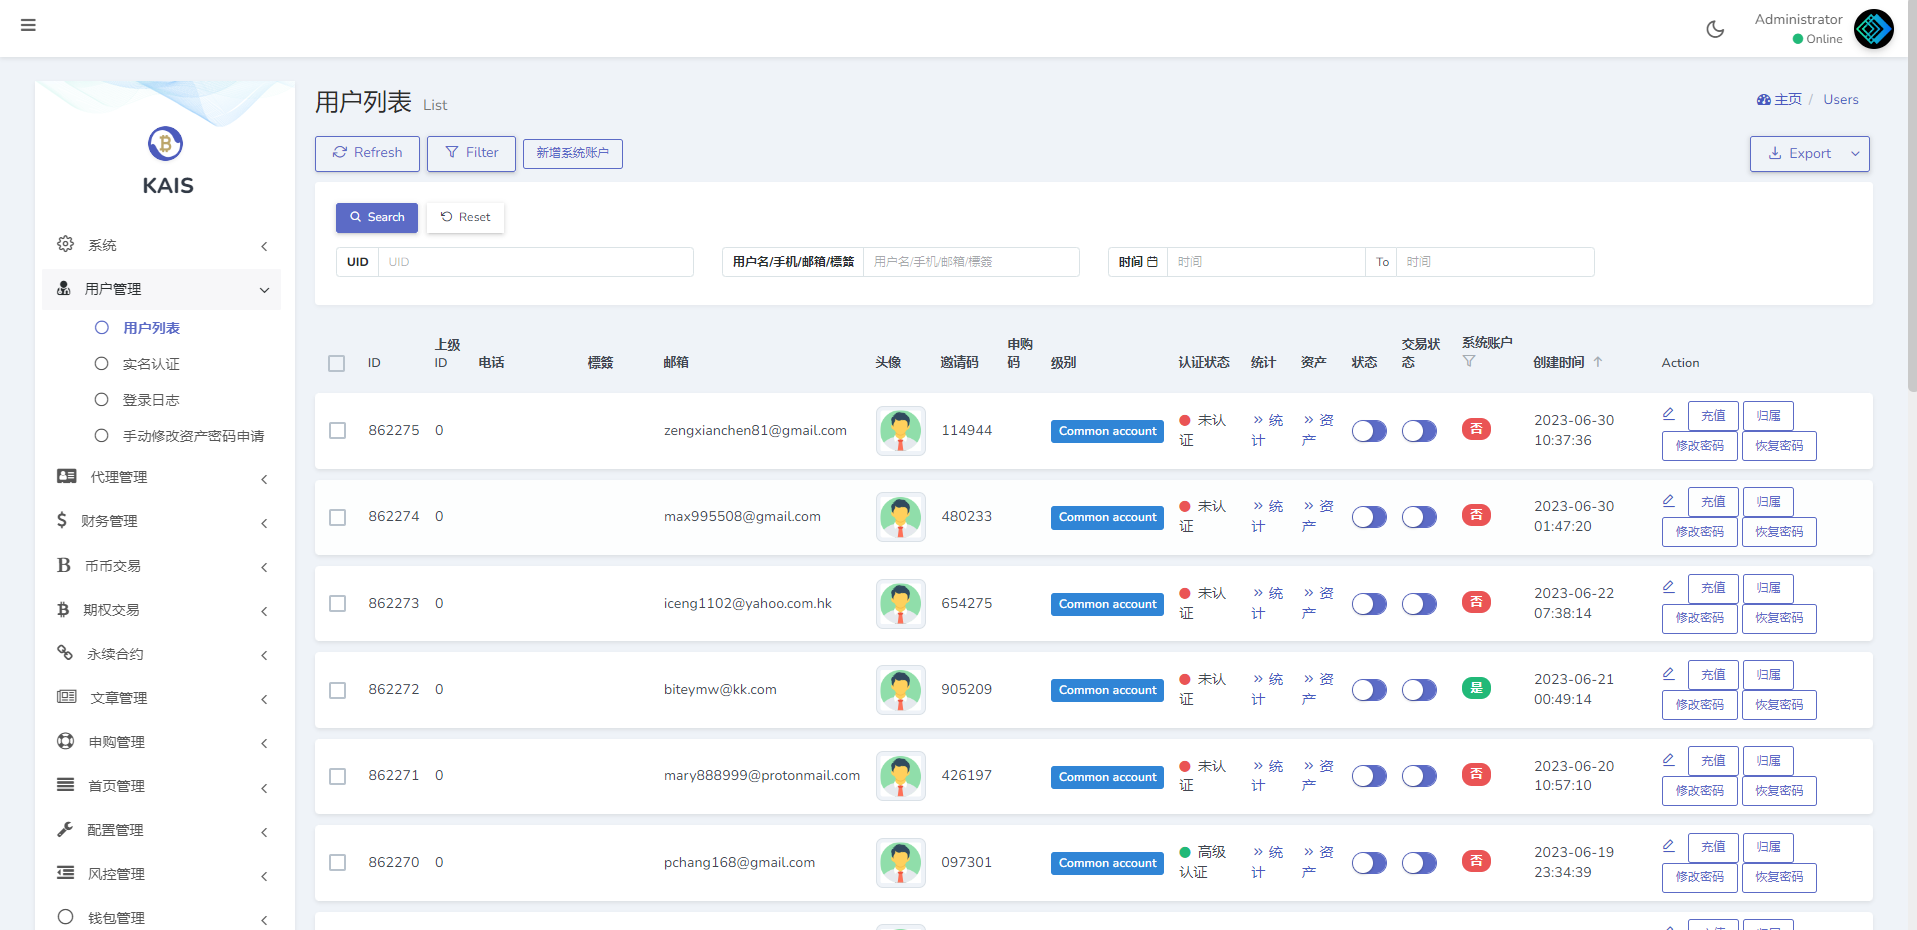The width and height of the screenshot is (1917, 930).
Task: Click the system account filter funnel icon
Action: pyautogui.click(x=1469, y=361)
